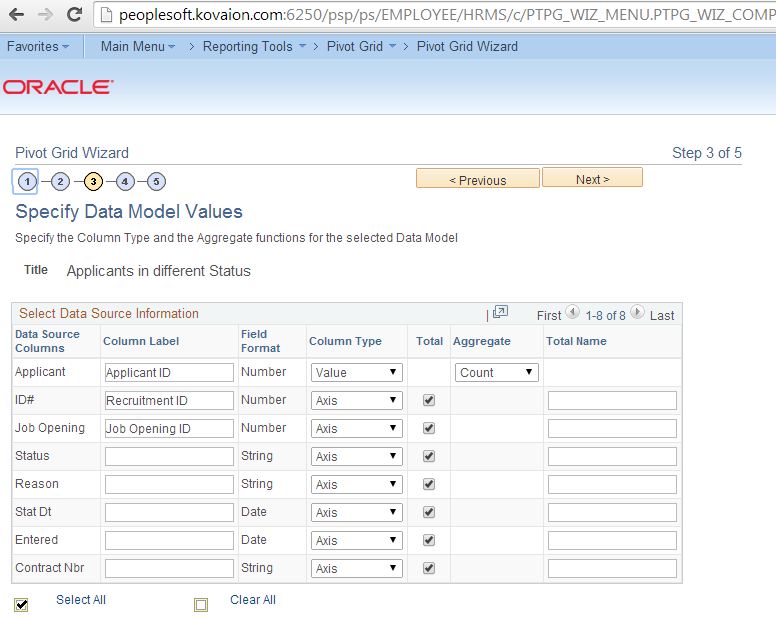This screenshot has height=618, width=776.
Task: Click the browser address bar URL
Action: [x=446, y=15]
